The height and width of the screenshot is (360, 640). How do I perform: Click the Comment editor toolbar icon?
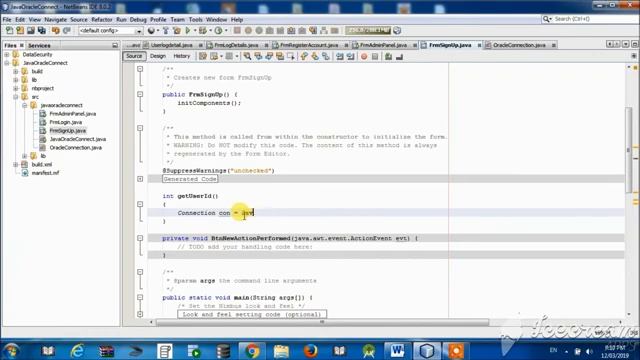point(388,56)
